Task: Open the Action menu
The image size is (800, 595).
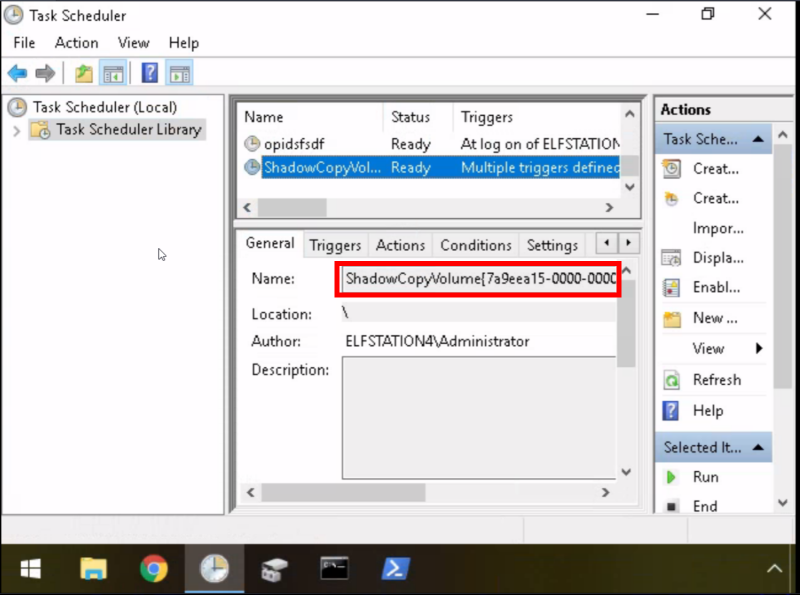Action: click(x=76, y=43)
